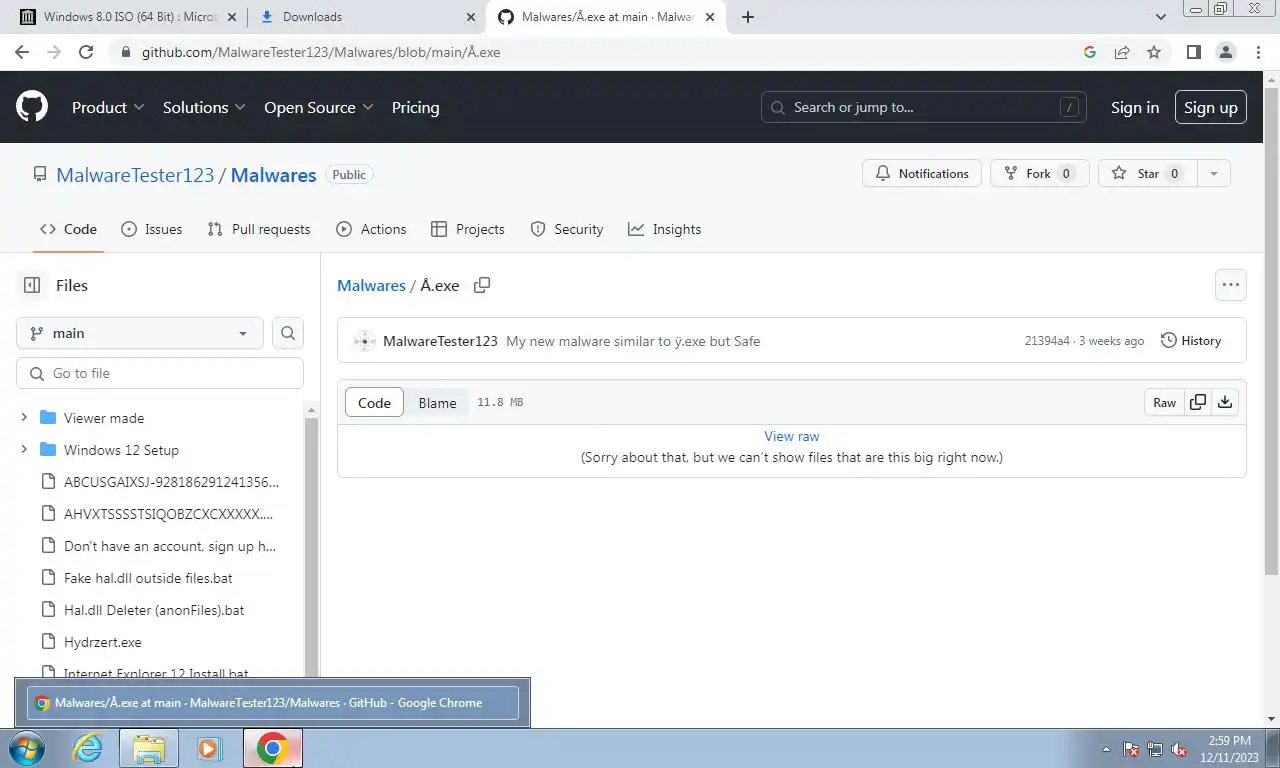Download raw file icon
Viewport: 1280px width, 768px height.
coord(1225,402)
